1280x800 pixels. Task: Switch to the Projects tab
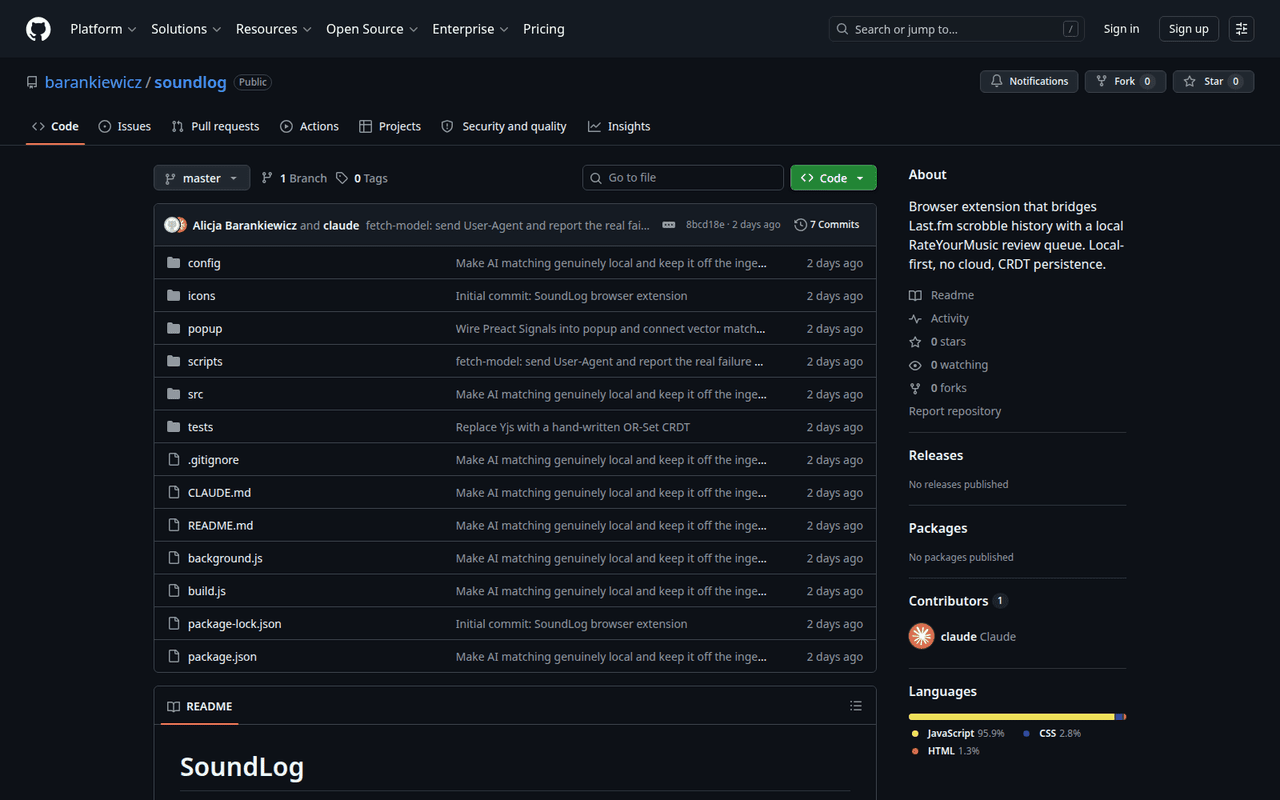coord(390,126)
